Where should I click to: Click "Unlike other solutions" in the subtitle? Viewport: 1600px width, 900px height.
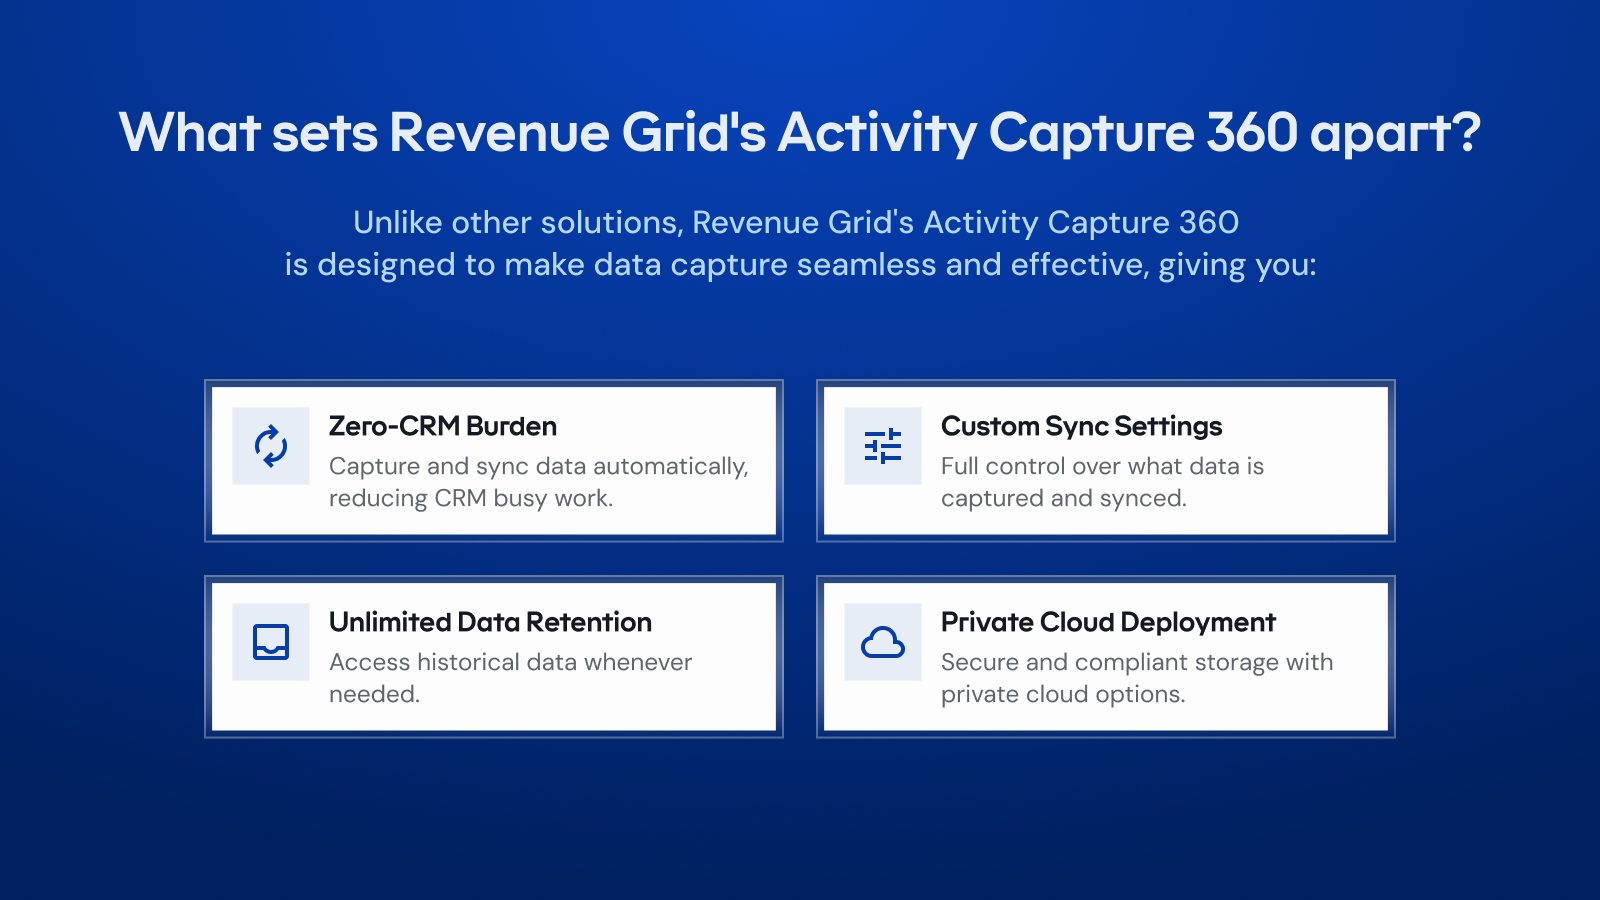pyautogui.click(x=517, y=222)
